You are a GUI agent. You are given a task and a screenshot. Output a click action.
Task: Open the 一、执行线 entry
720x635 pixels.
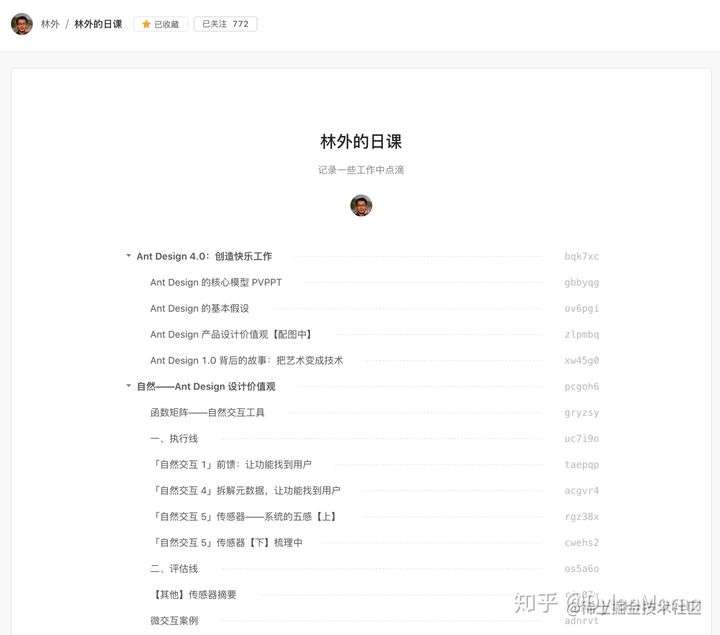click(x=174, y=438)
